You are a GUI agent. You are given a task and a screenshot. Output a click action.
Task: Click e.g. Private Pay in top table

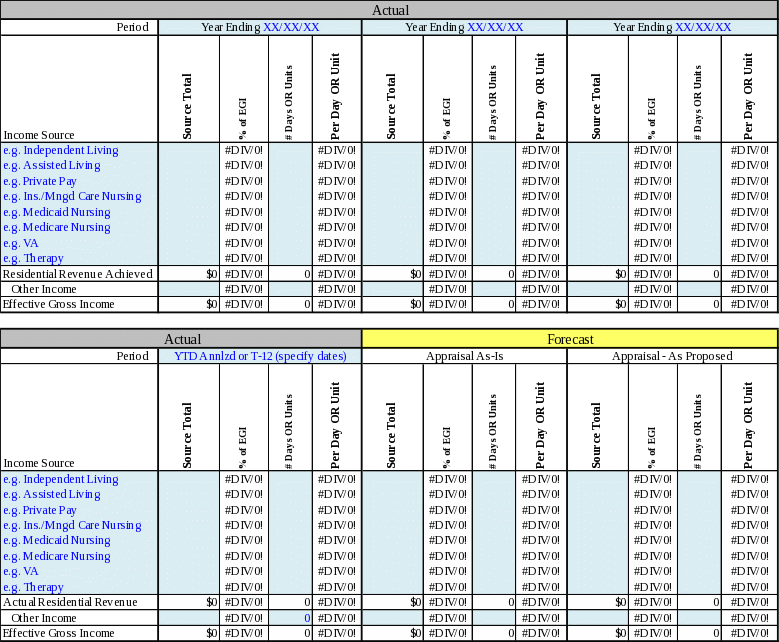point(40,181)
